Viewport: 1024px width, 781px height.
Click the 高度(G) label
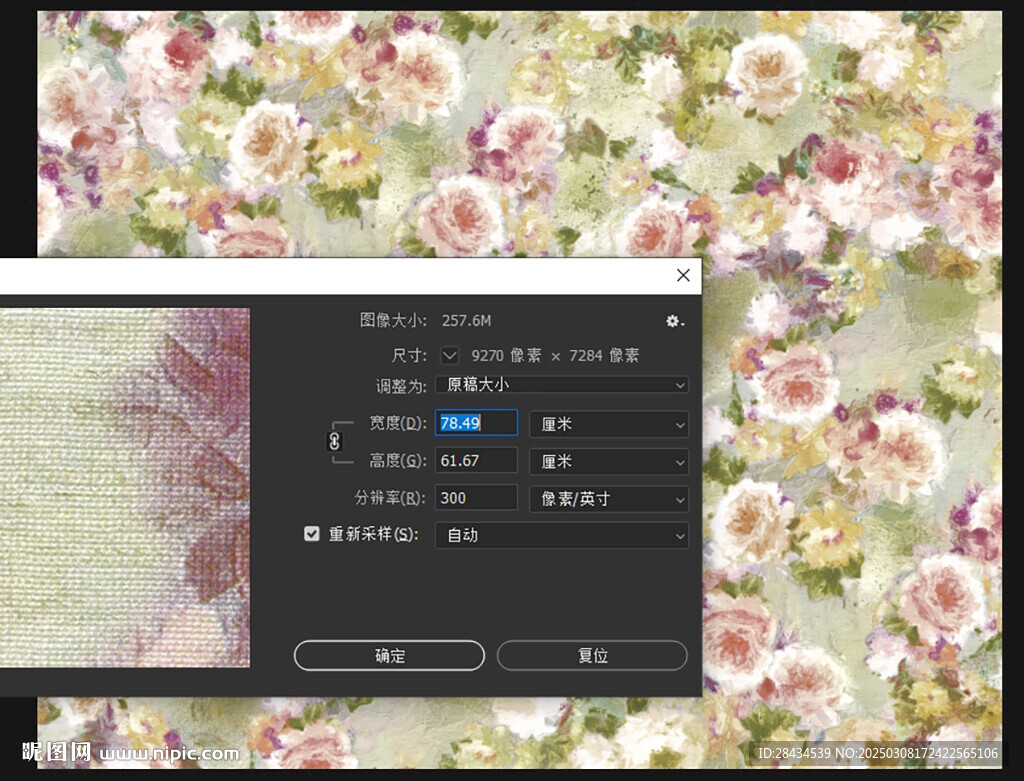398,461
